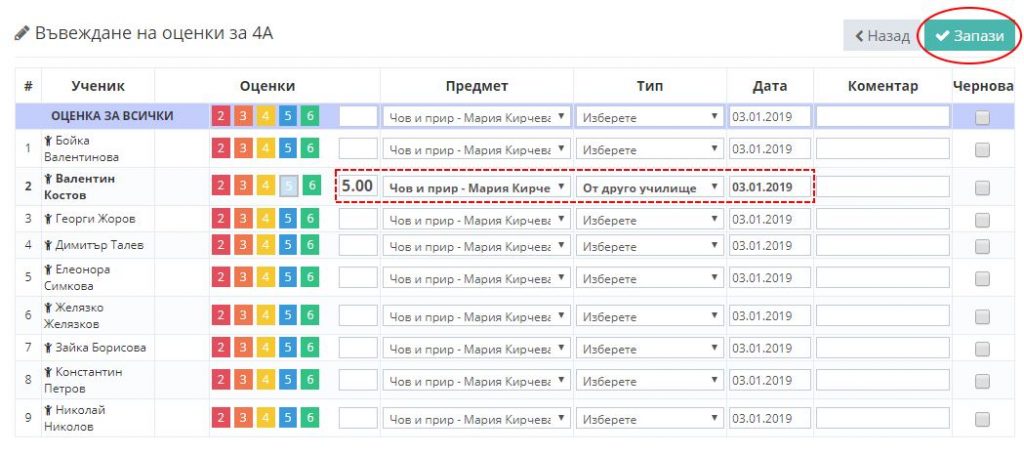Assign orange grade 3 to Зайка Борисова

click(x=243, y=348)
